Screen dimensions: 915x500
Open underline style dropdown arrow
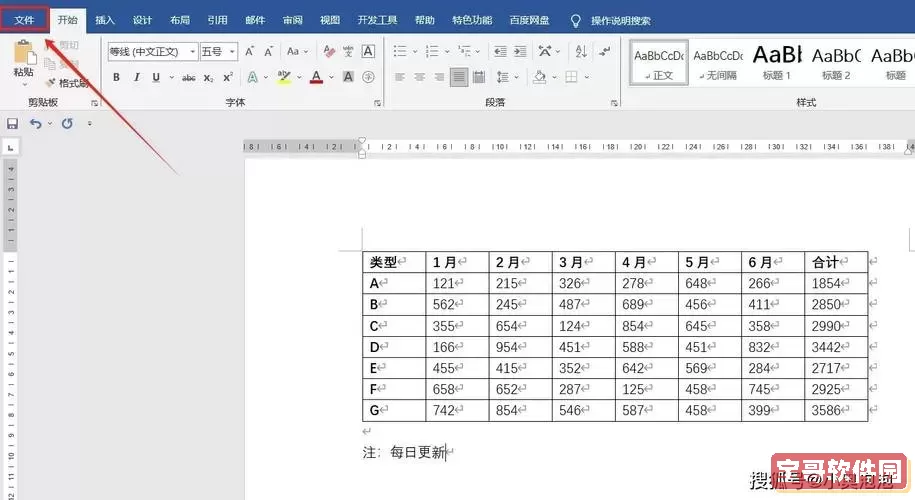[171, 77]
